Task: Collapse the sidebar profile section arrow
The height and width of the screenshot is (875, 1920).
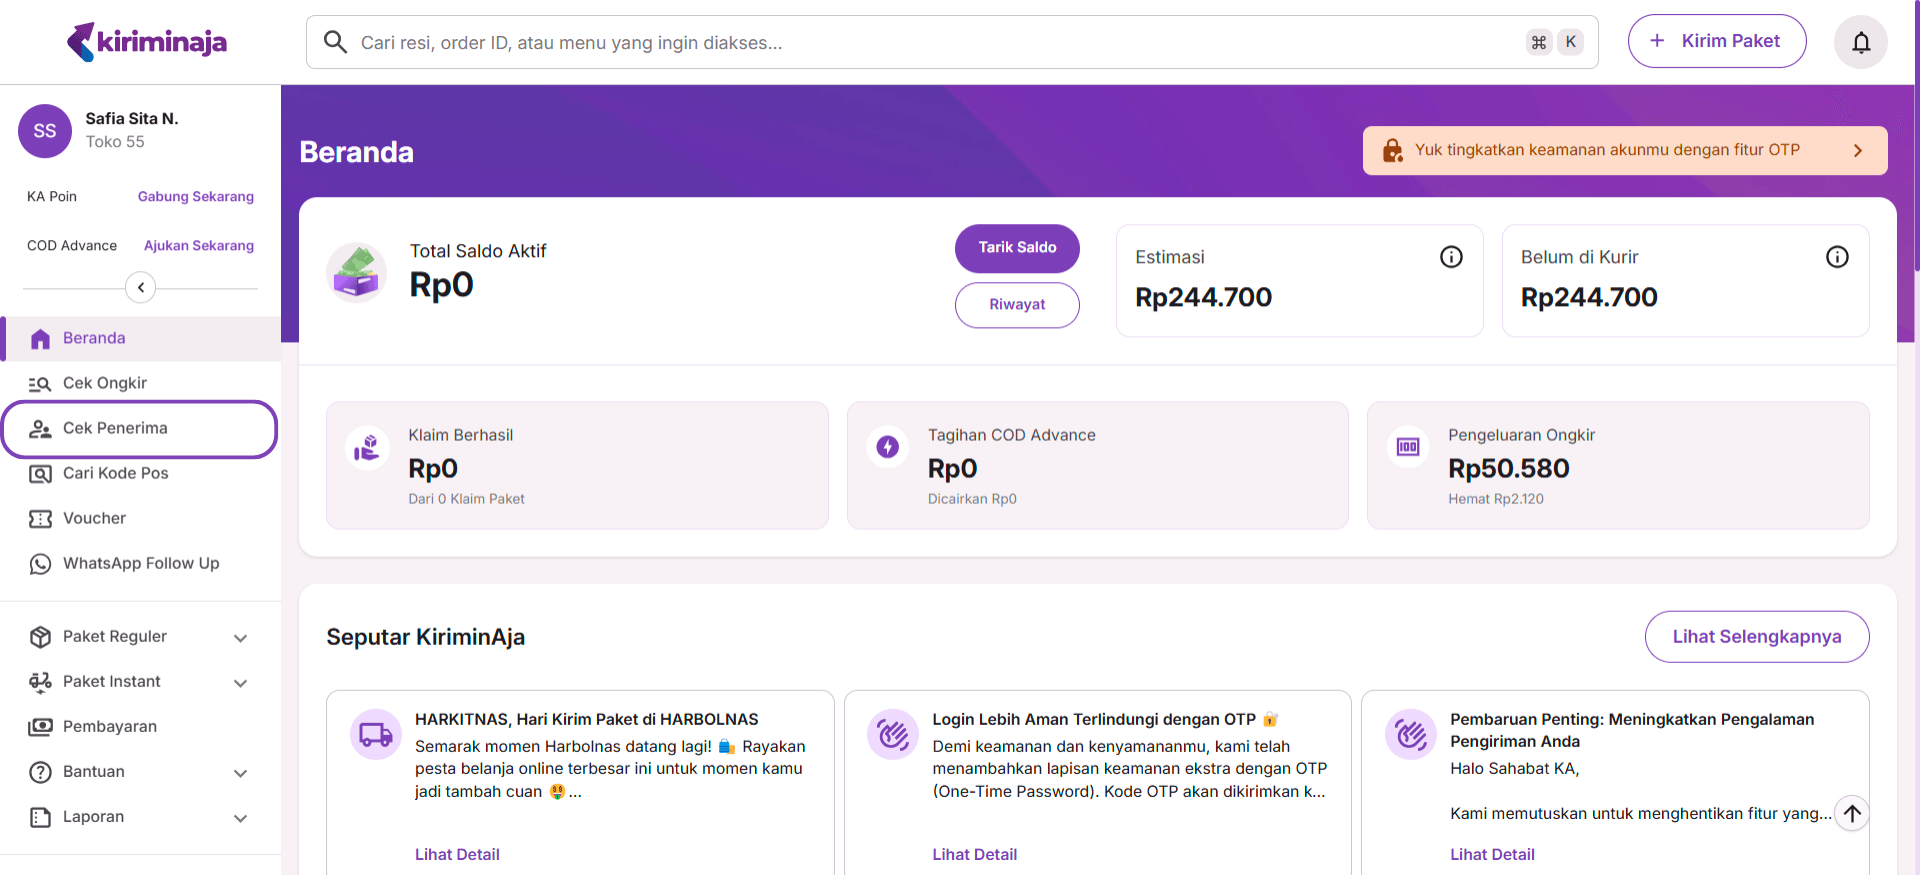Action: tap(141, 288)
